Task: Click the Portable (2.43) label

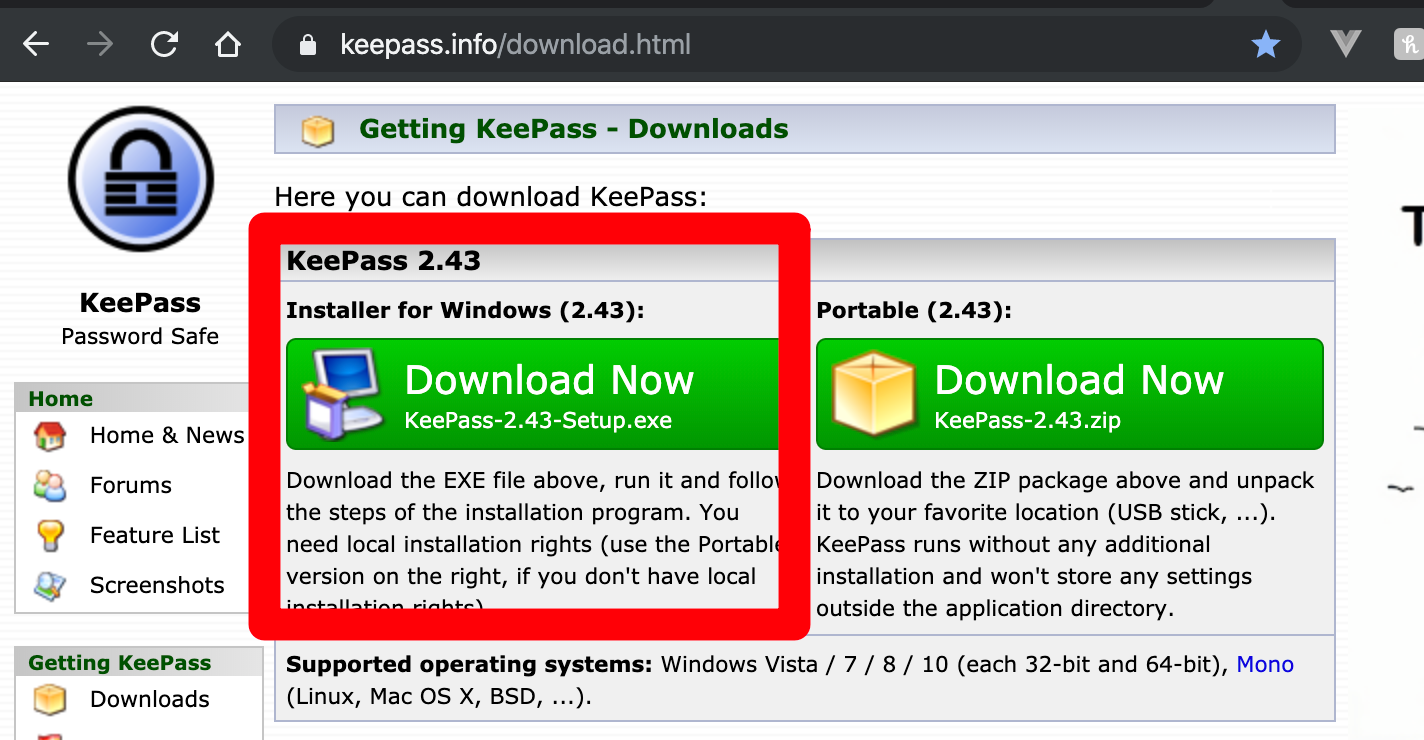Action: point(914,311)
